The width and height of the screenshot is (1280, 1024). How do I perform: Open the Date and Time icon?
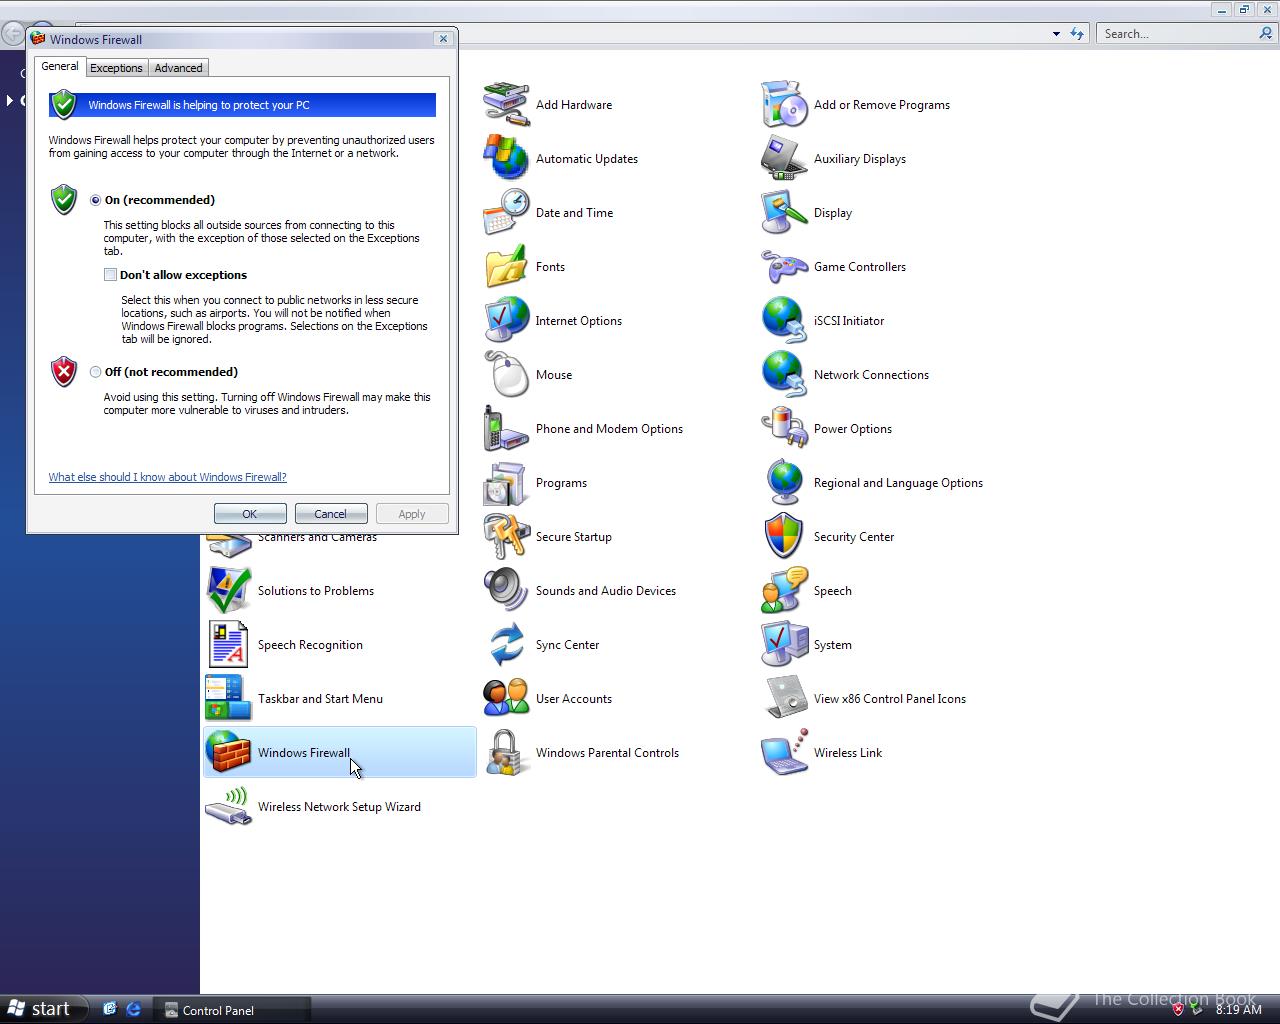pos(506,212)
